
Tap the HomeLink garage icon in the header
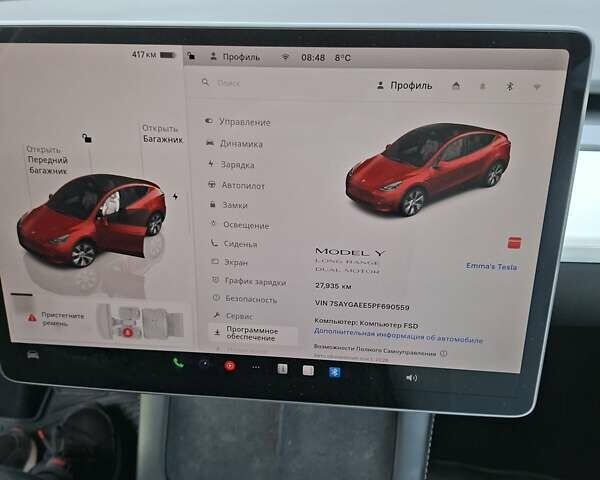click(x=456, y=86)
